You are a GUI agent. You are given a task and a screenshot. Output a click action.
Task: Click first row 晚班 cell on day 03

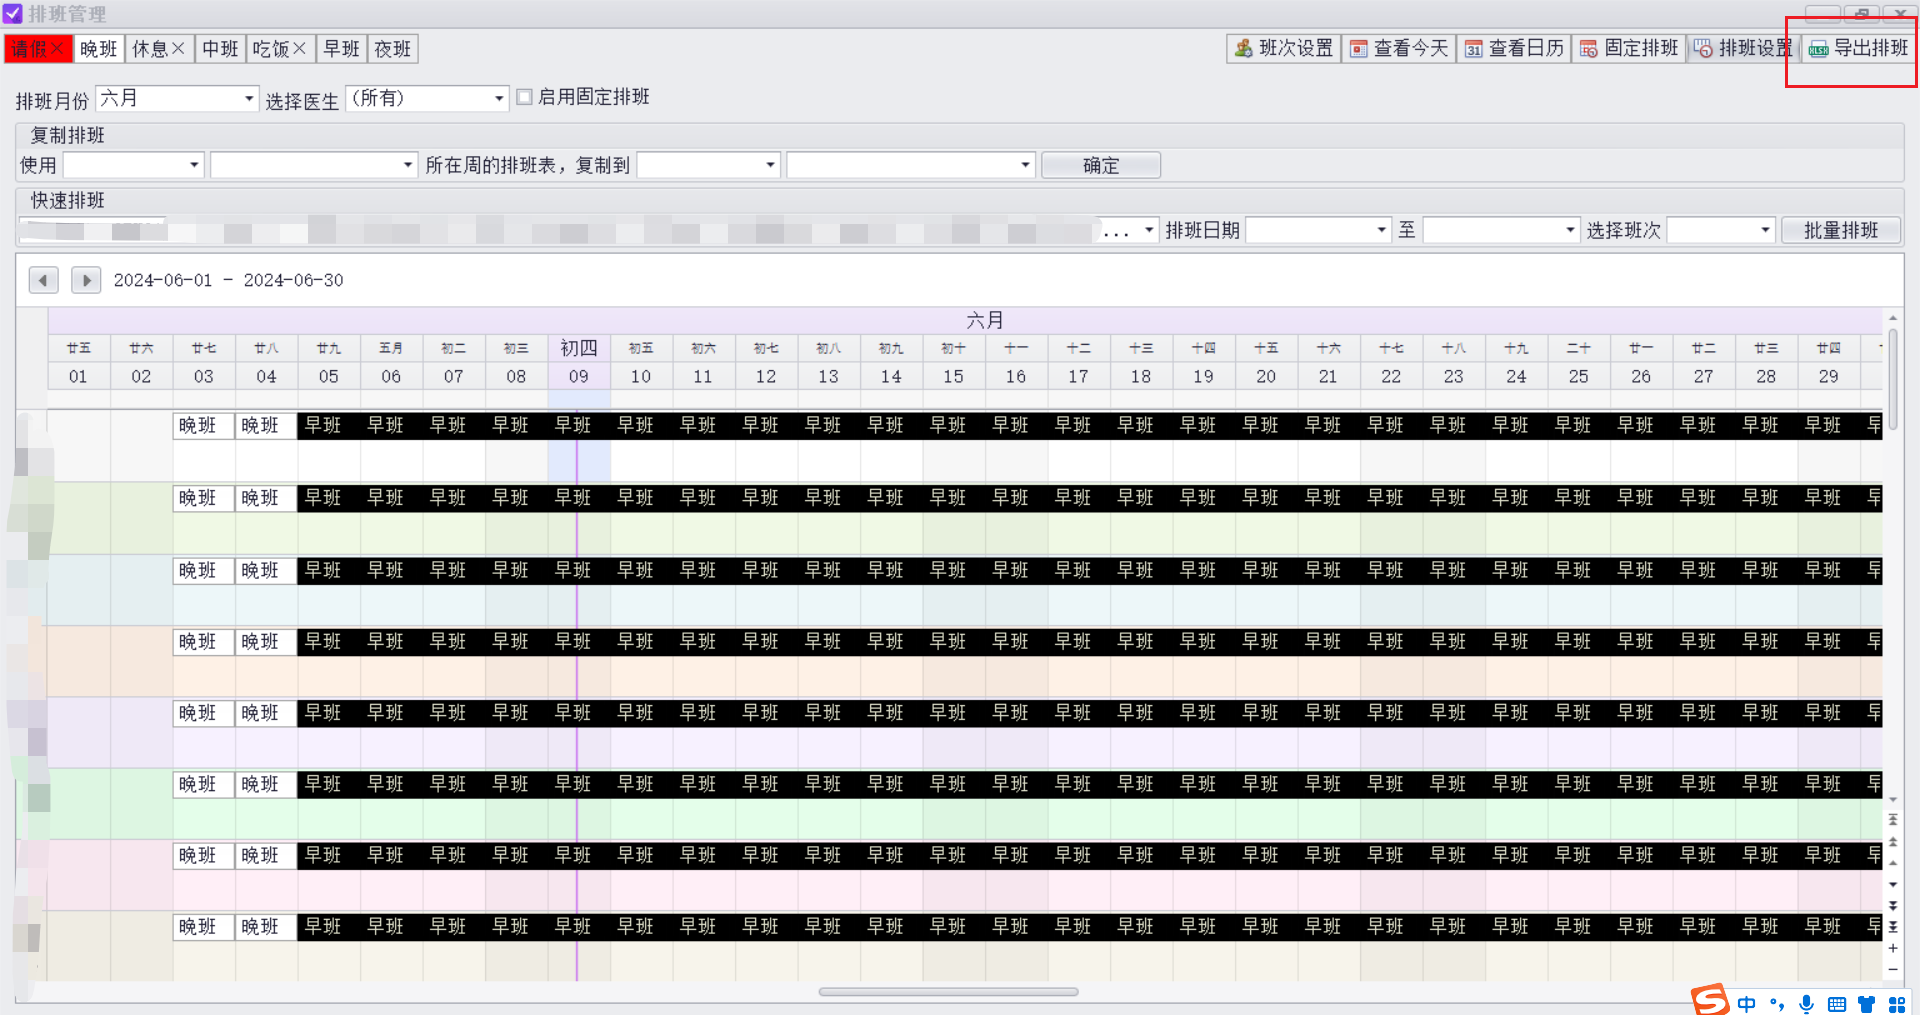pos(204,426)
